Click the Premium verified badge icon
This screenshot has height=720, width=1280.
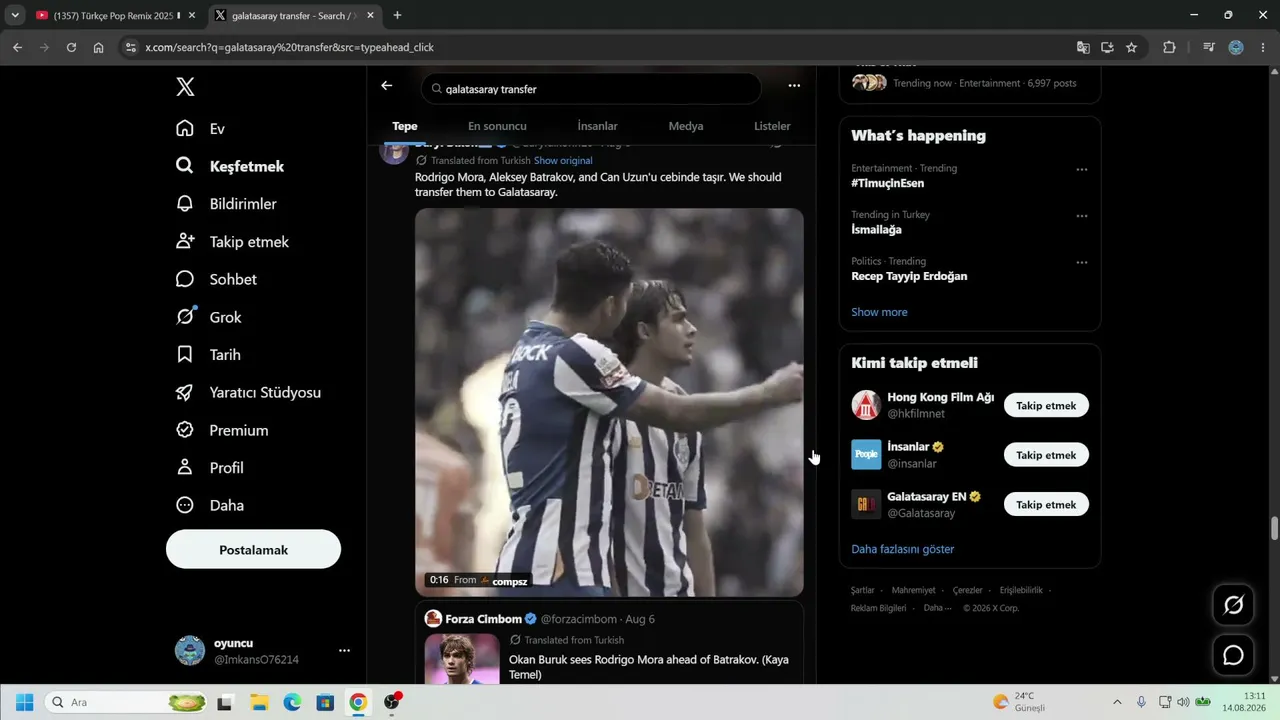tap(185, 430)
